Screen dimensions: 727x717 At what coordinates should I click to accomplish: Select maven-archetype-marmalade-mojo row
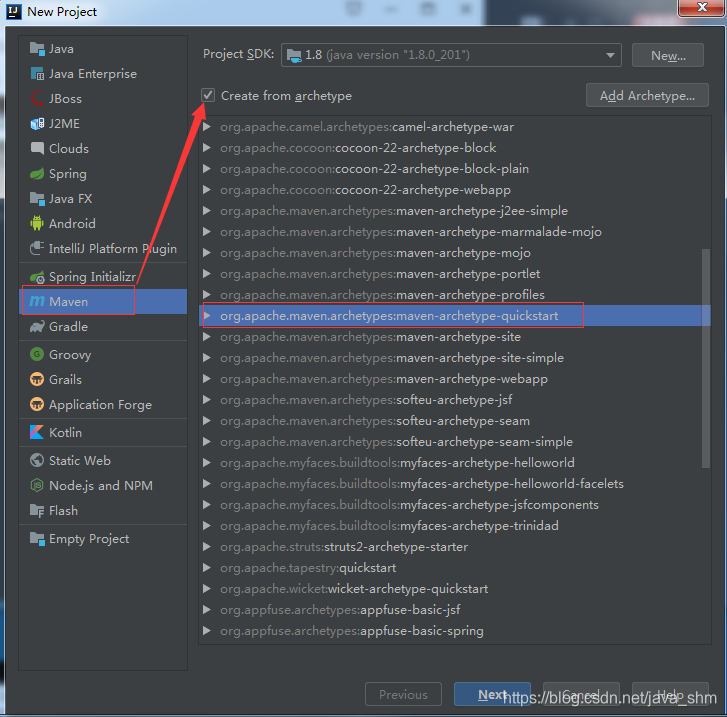point(455,232)
